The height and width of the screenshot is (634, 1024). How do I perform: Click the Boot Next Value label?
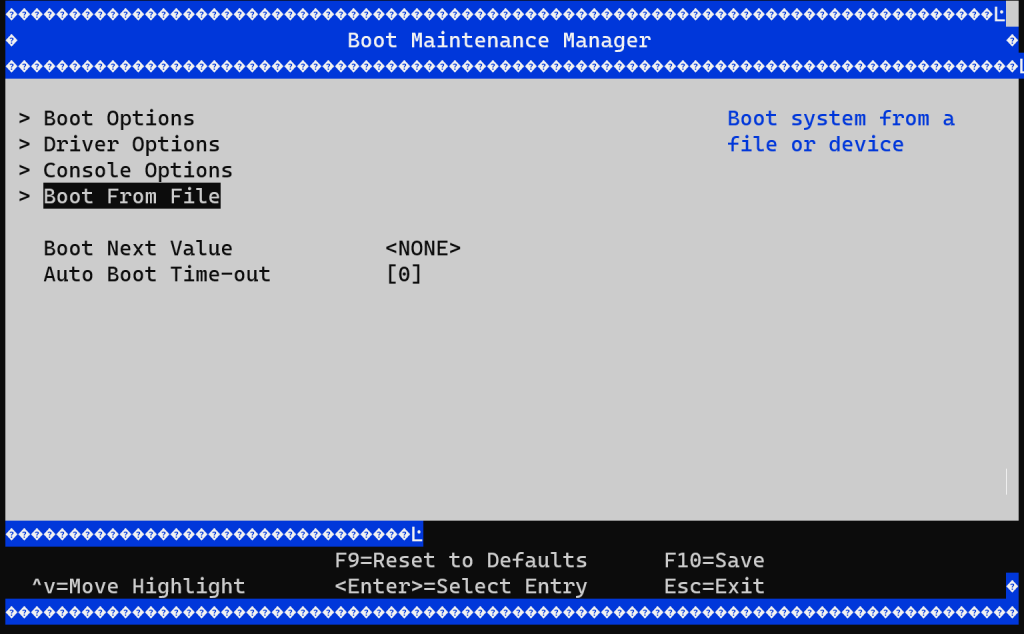pos(137,249)
